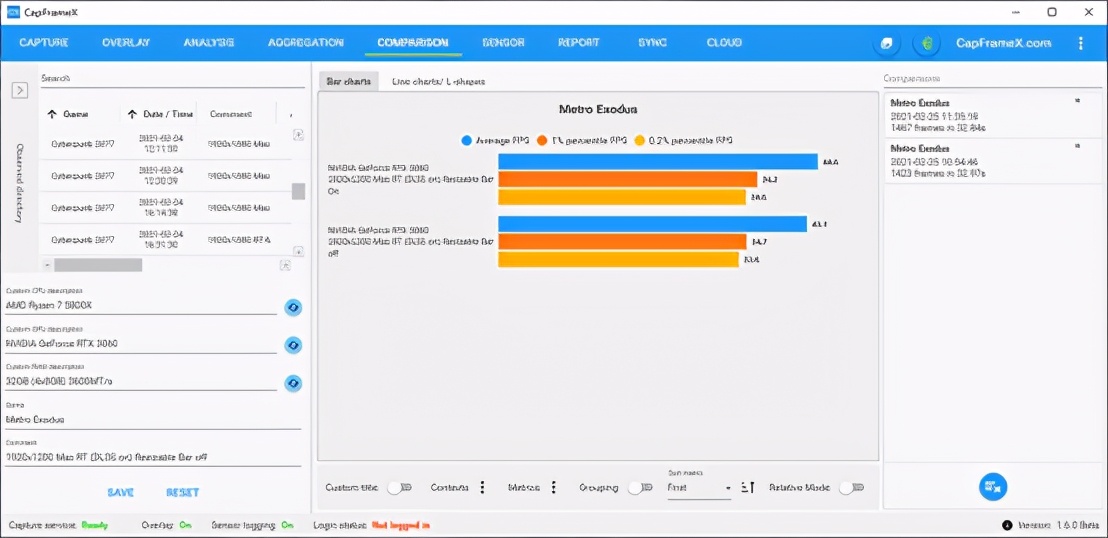
Task: Click the Comment input field in left panel
Action: point(153,457)
